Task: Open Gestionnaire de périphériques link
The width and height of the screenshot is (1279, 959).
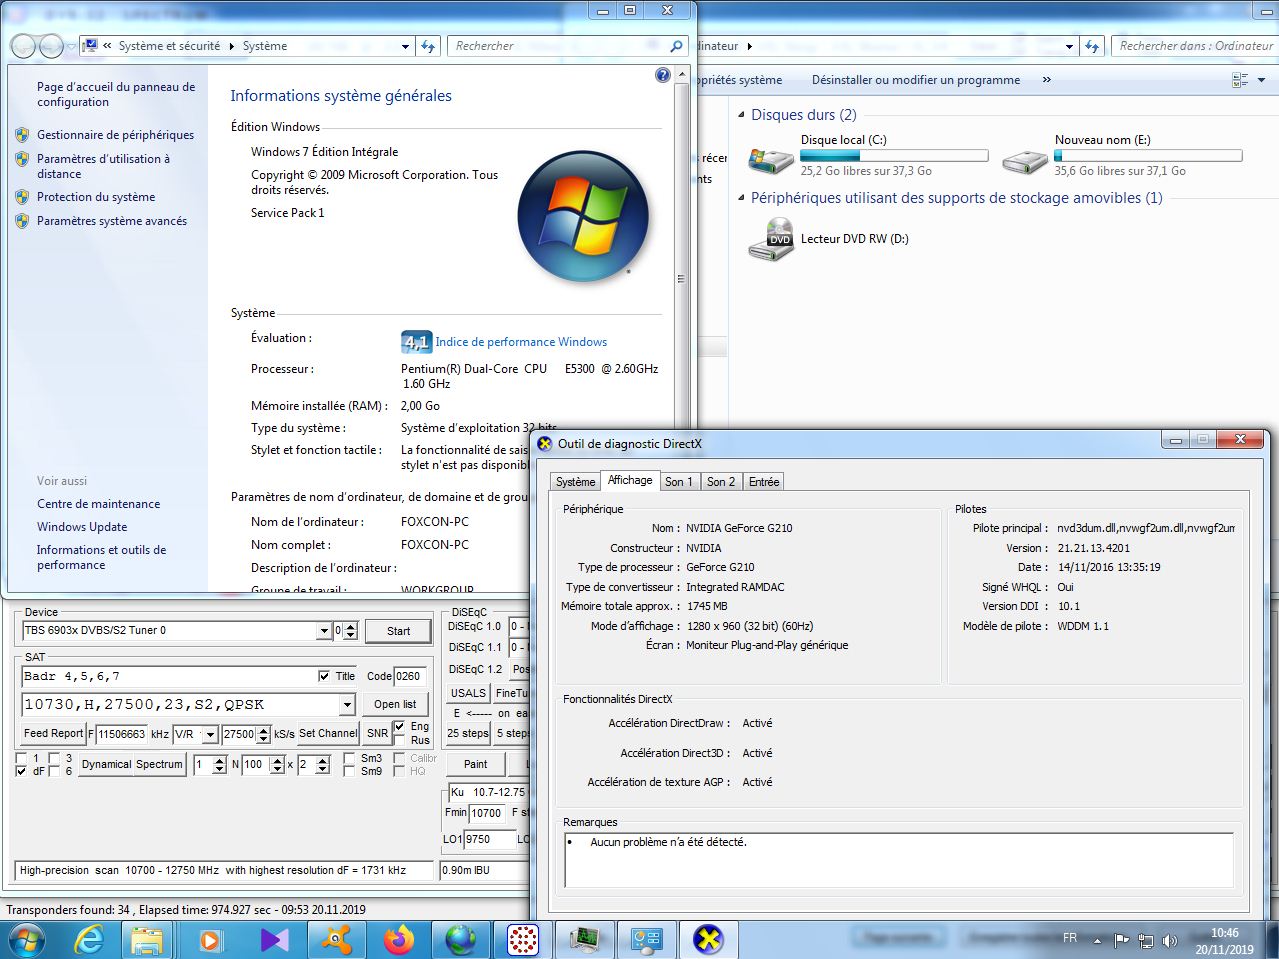Action: coord(116,135)
